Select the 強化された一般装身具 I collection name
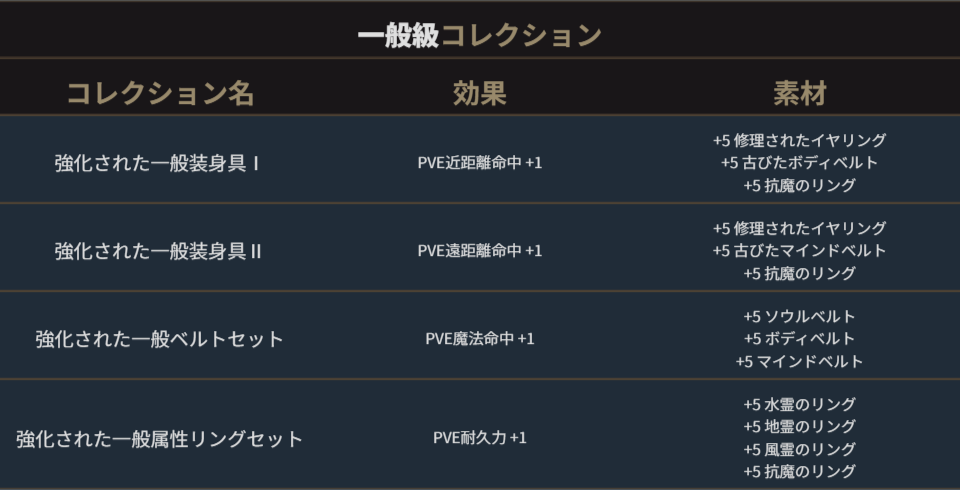The height and width of the screenshot is (490, 960). (x=158, y=163)
